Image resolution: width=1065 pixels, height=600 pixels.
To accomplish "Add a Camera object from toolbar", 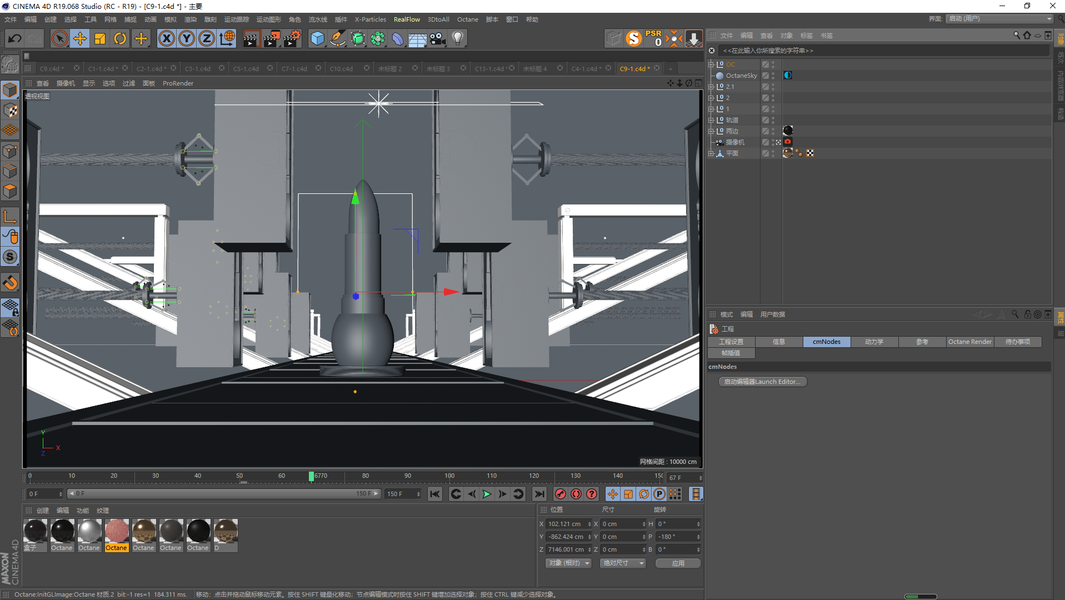I will click(437, 39).
